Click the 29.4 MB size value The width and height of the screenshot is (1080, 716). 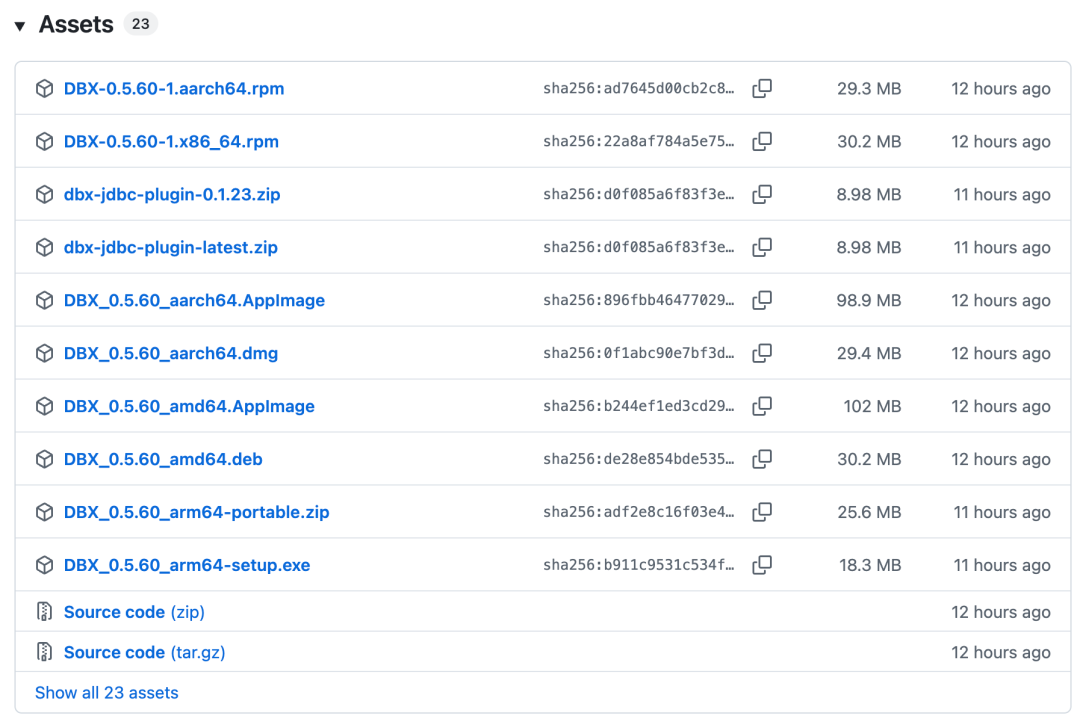click(869, 354)
